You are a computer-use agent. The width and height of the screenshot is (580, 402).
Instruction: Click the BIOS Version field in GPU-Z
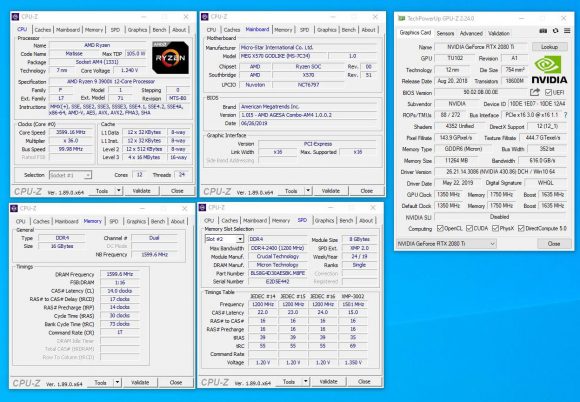[481, 92]
